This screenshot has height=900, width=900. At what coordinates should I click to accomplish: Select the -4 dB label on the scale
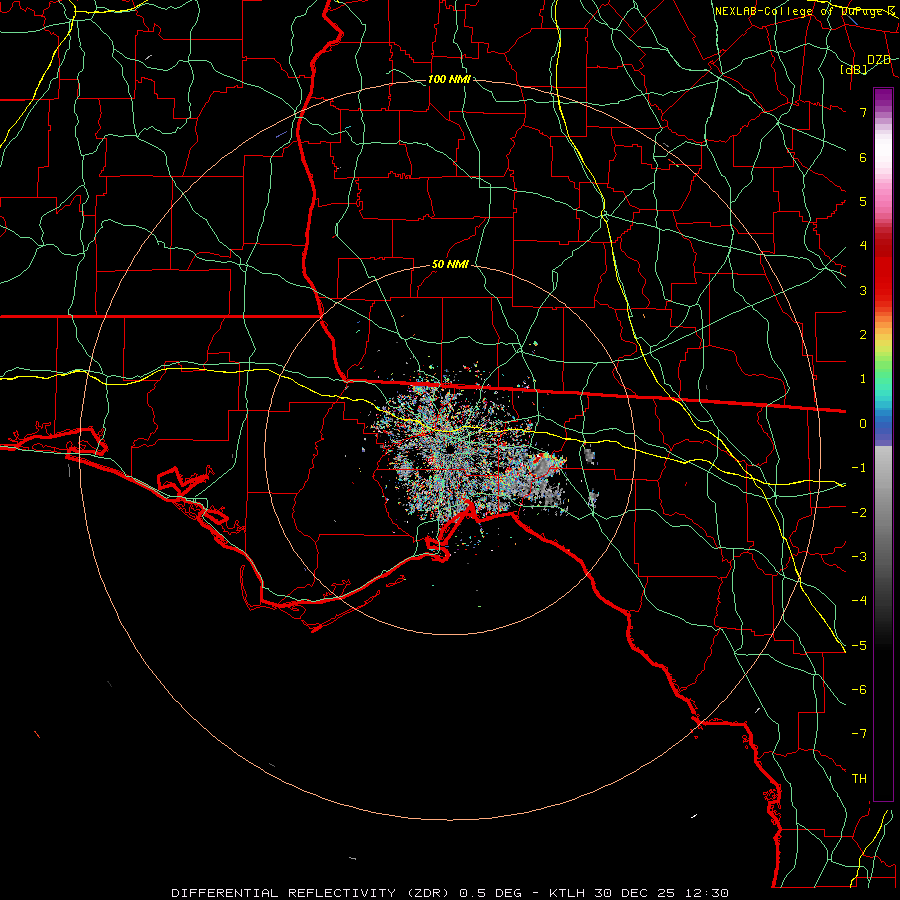pyautogui.click(x=859, y=601)
